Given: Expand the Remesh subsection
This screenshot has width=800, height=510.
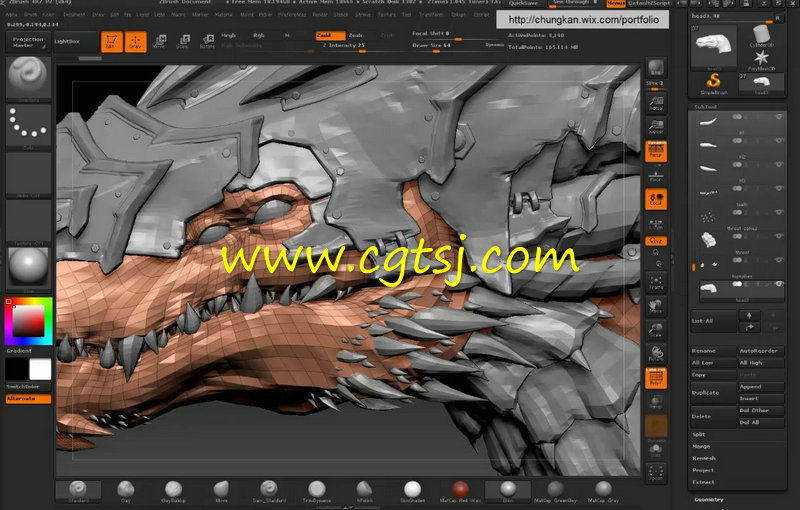Looking at the screenshot, I should [x=704, y=458].
